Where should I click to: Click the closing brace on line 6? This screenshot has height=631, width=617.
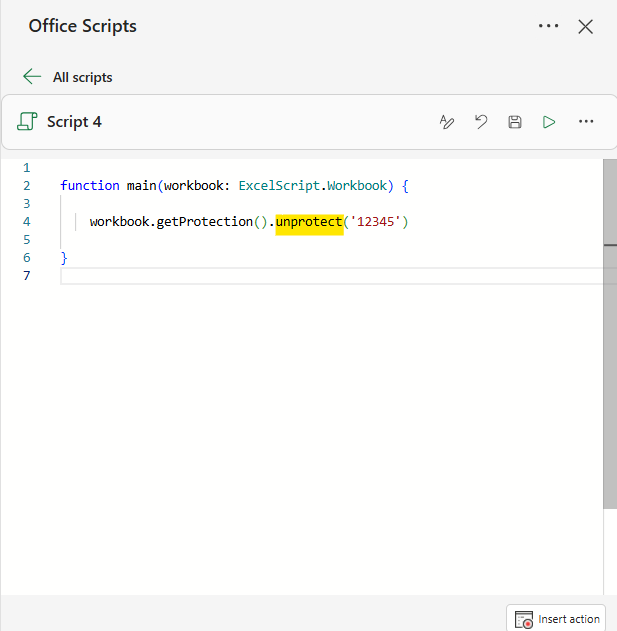[x=64, y=258]
